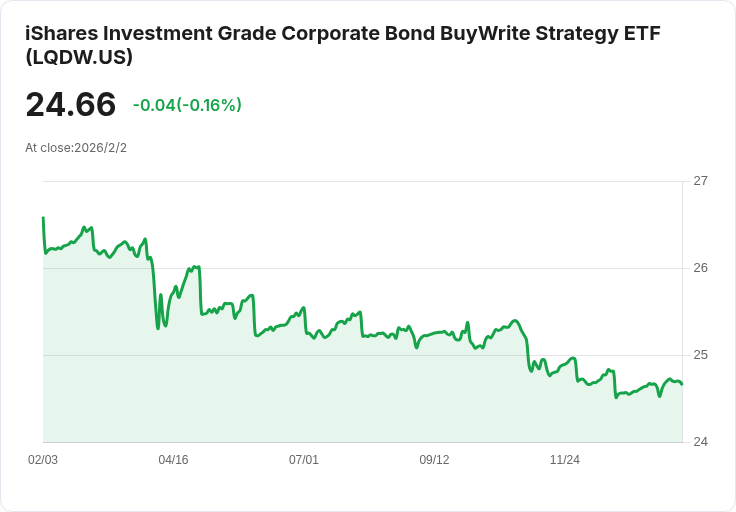
Task: Click the 24 y-axis label
Action: 700,442
